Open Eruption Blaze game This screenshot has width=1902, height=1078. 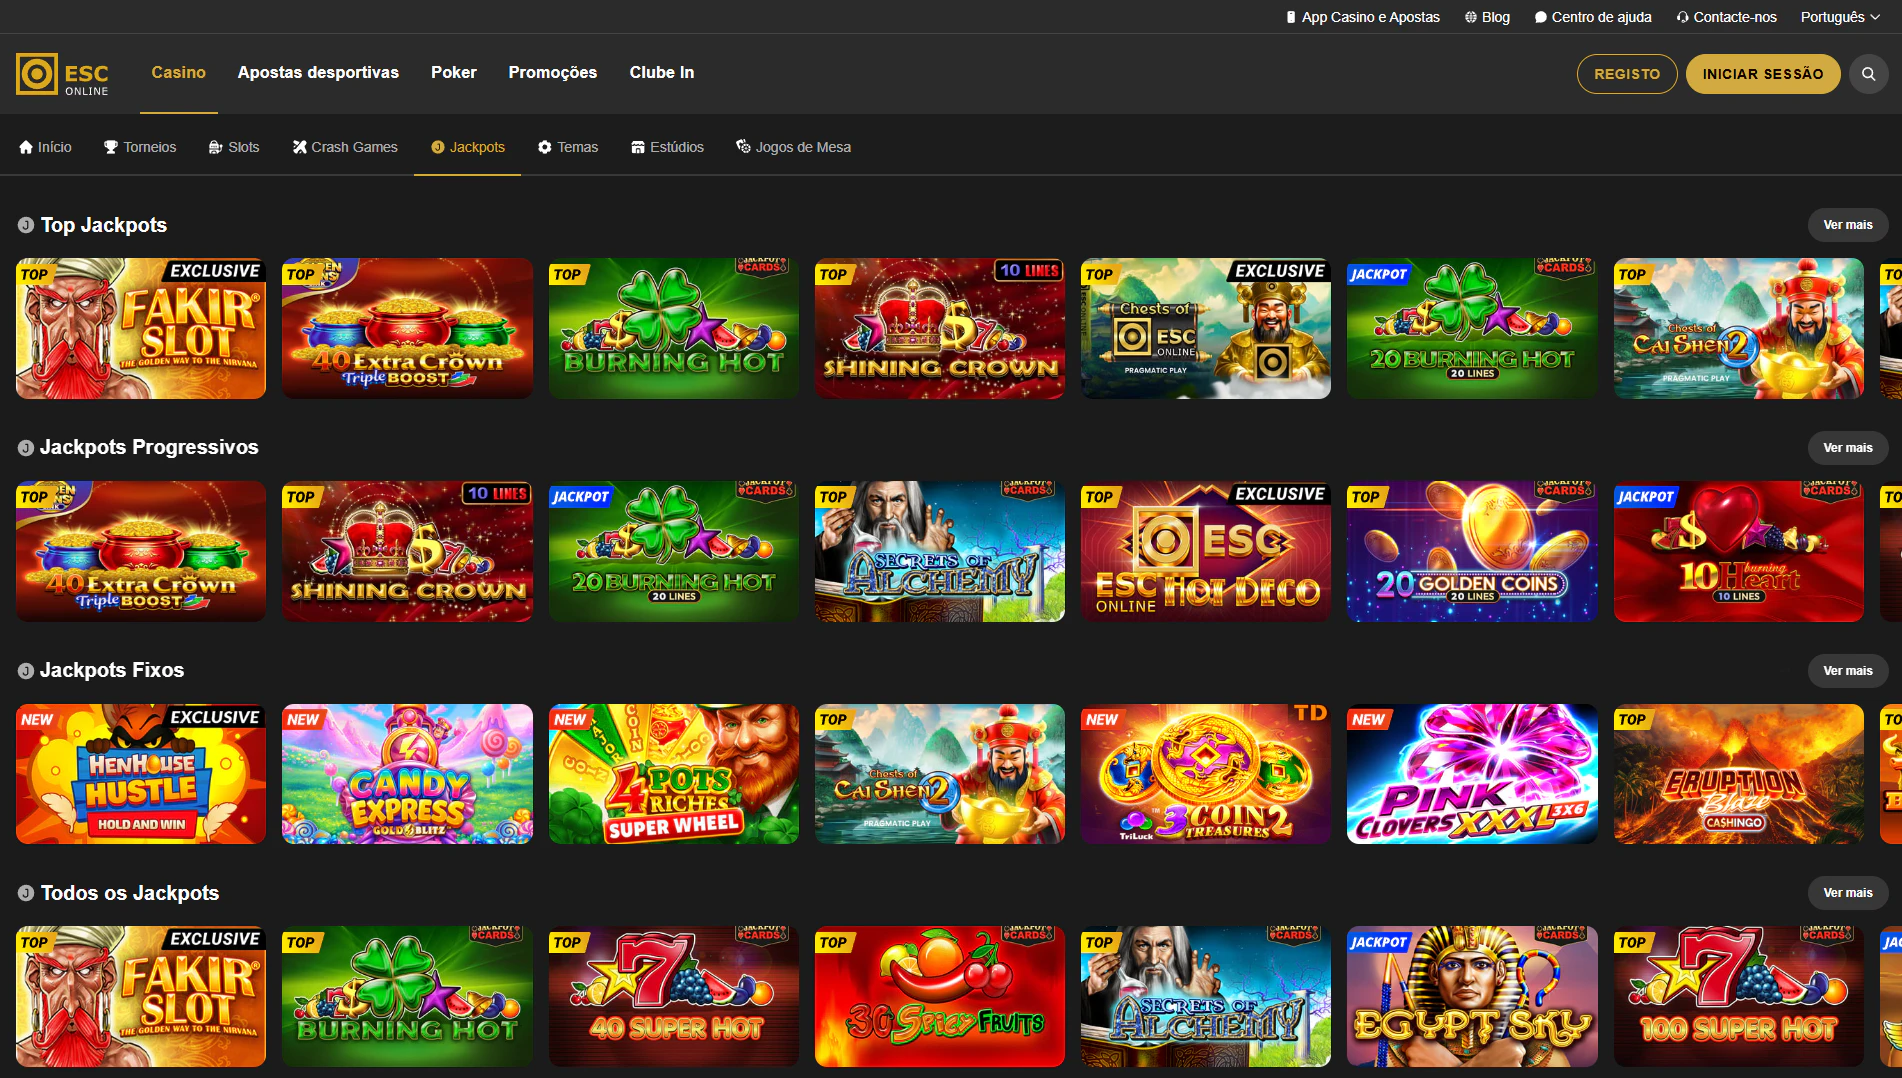[1739, 774]
